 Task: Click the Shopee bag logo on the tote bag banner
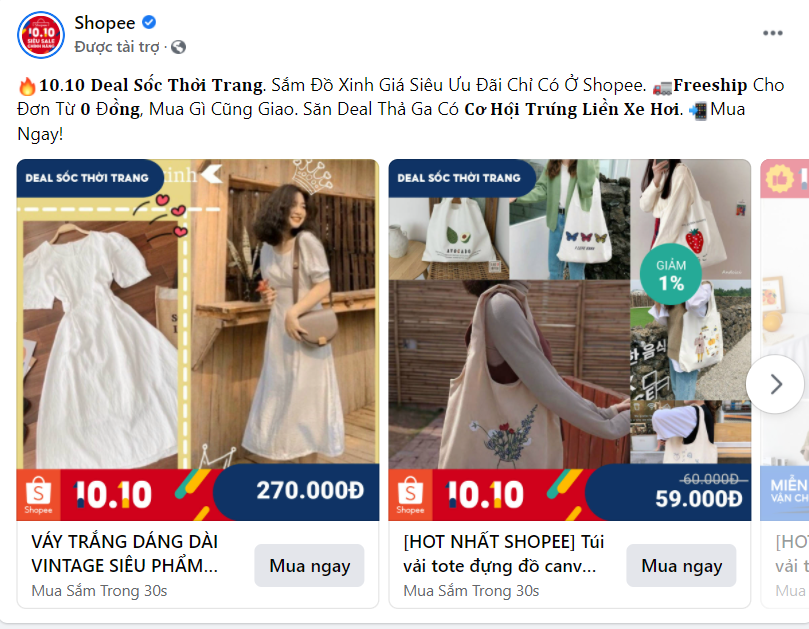point(410,495)
